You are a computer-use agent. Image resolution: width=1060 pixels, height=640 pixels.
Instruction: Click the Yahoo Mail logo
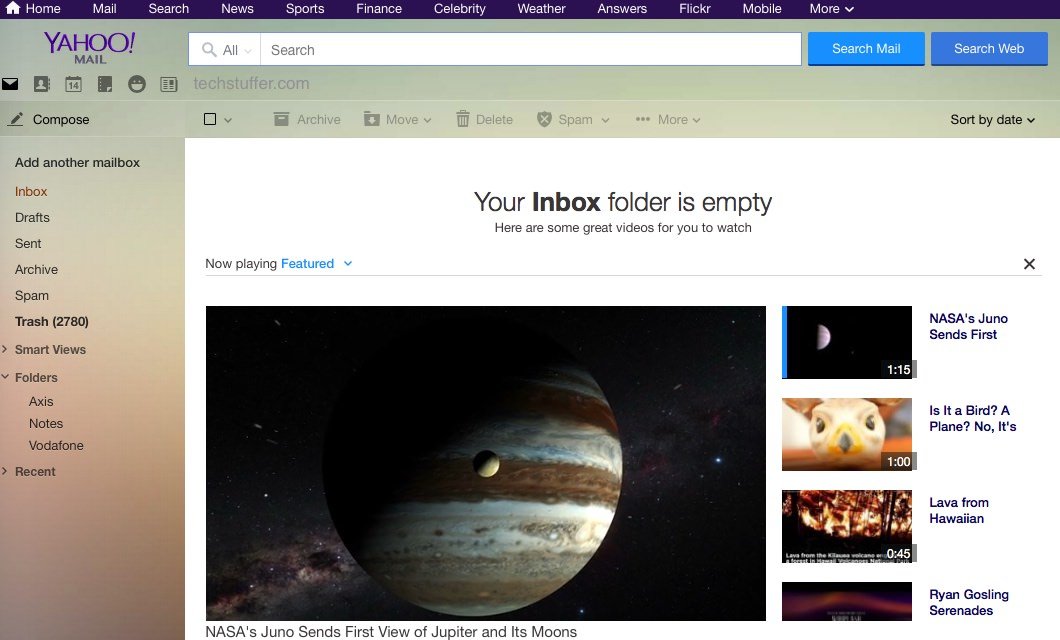(x=89, y=47)
